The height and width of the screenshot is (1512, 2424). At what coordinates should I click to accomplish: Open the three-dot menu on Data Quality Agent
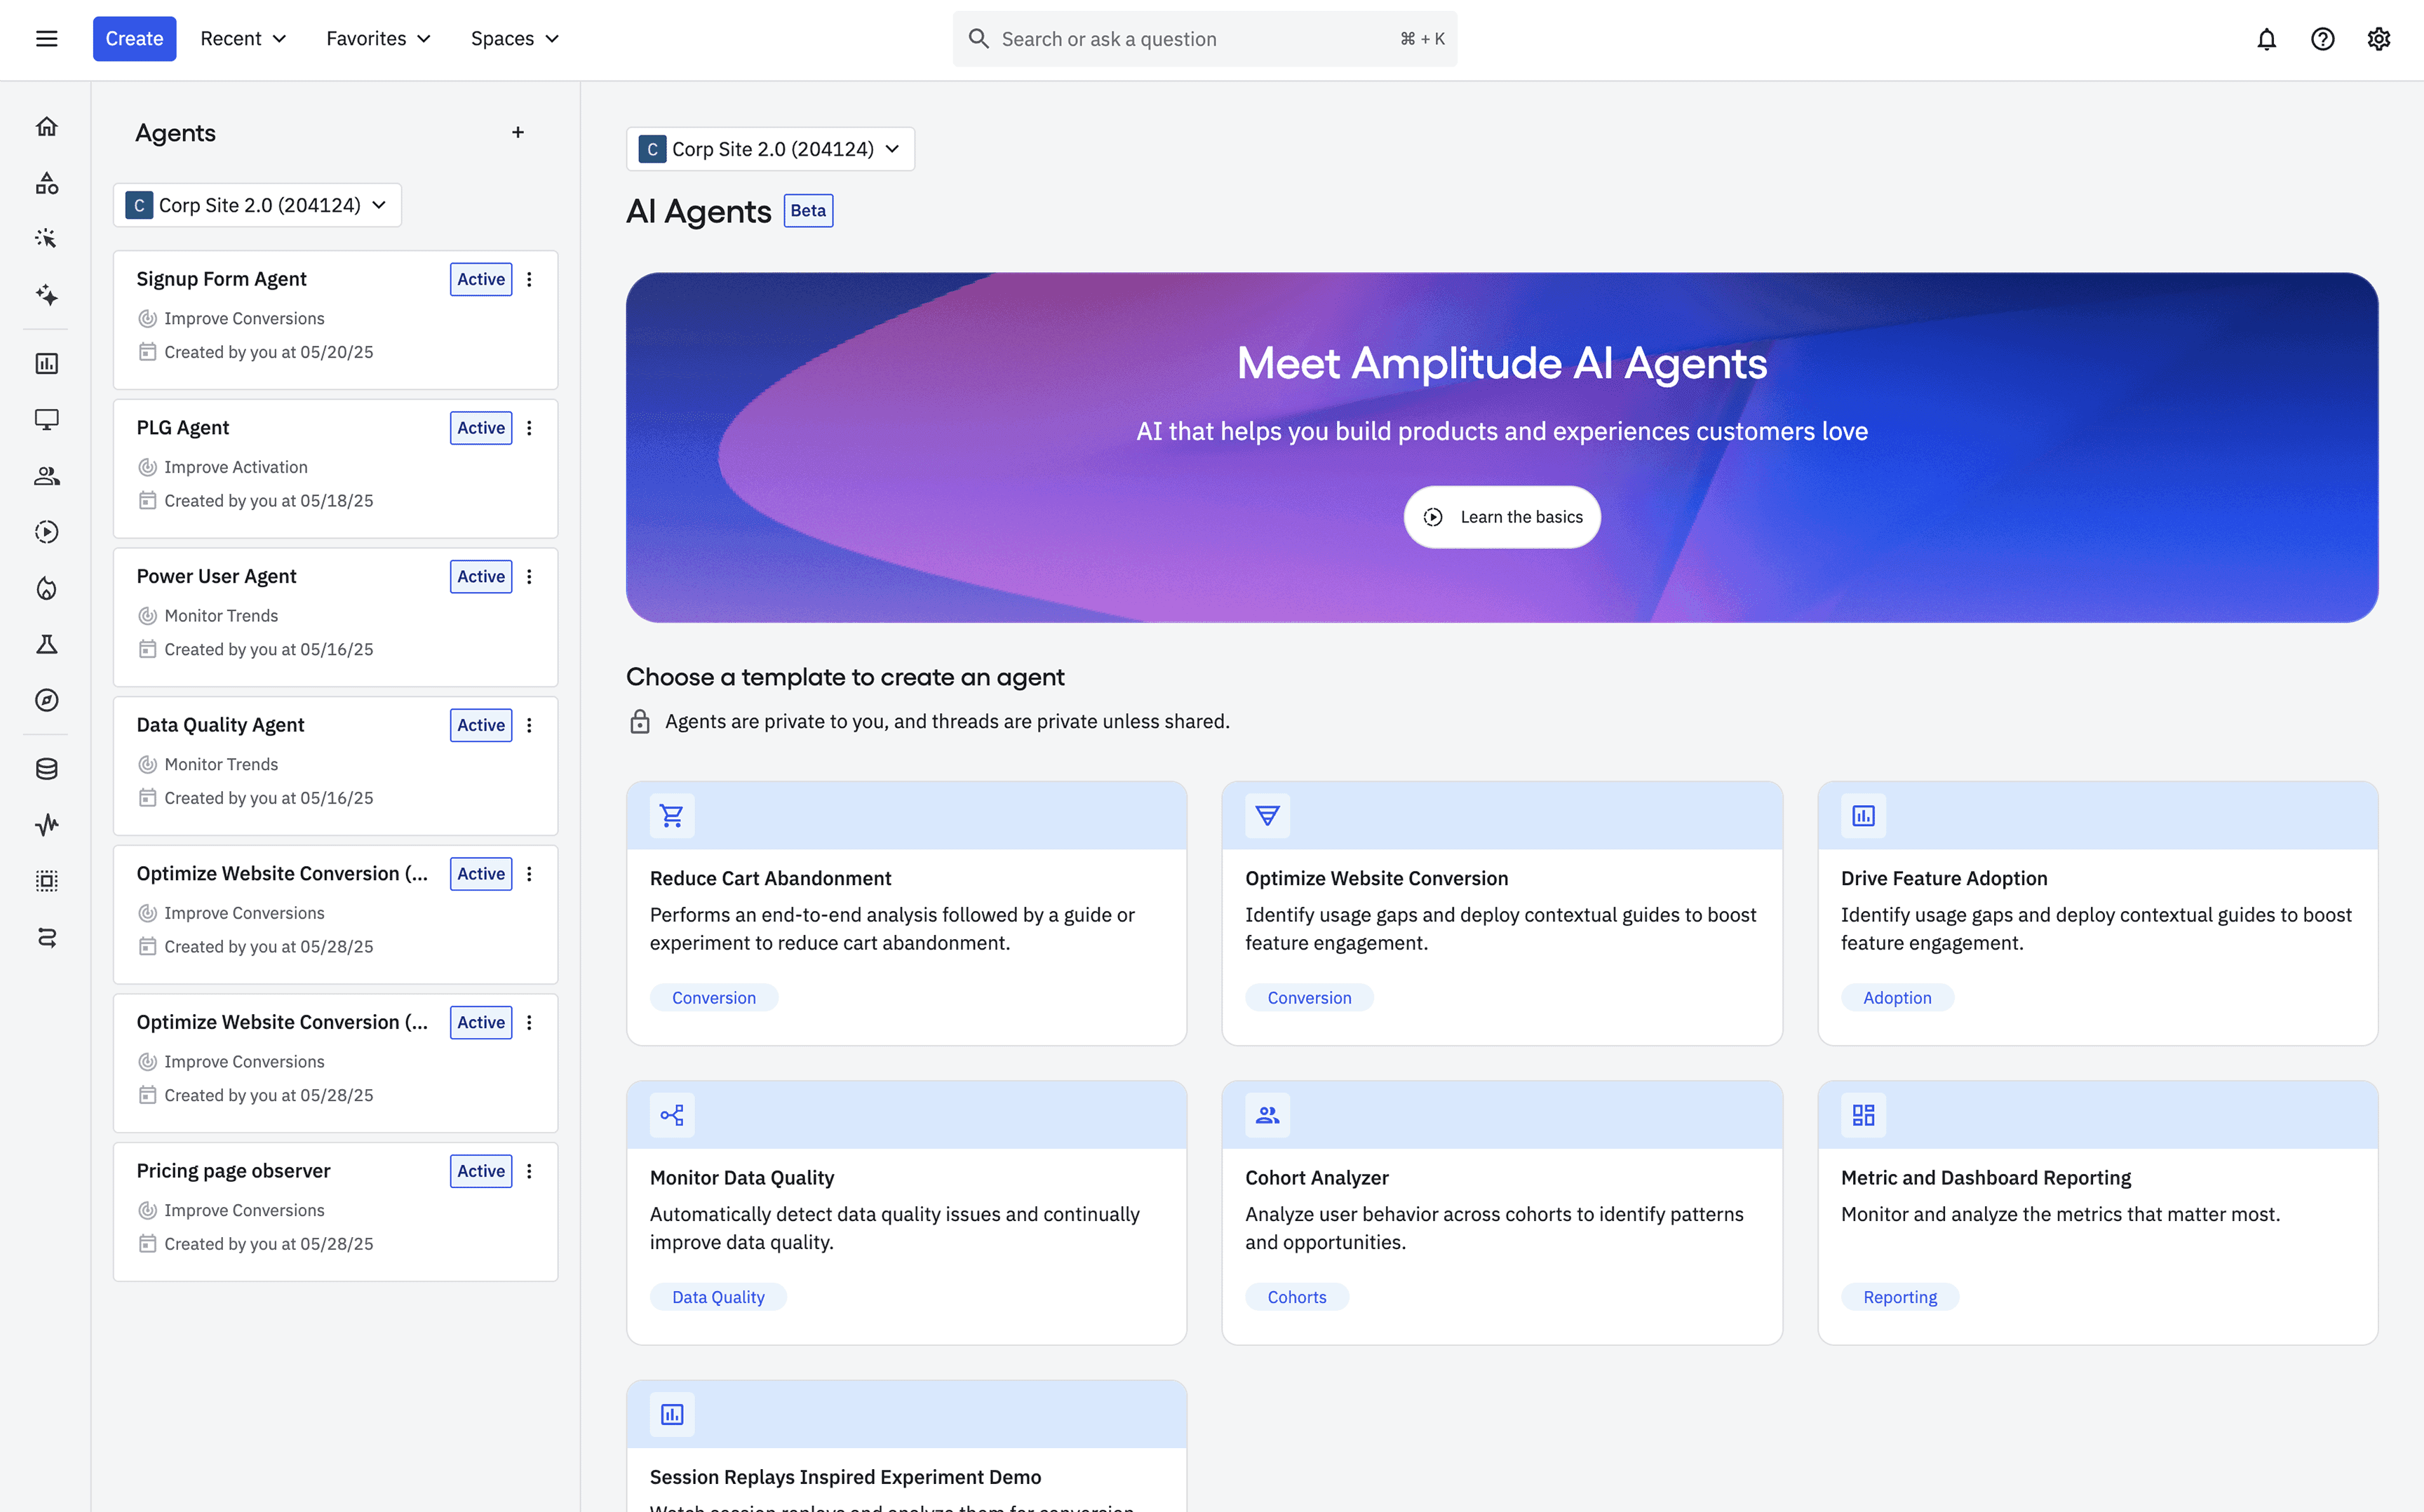tap(530, 725)
